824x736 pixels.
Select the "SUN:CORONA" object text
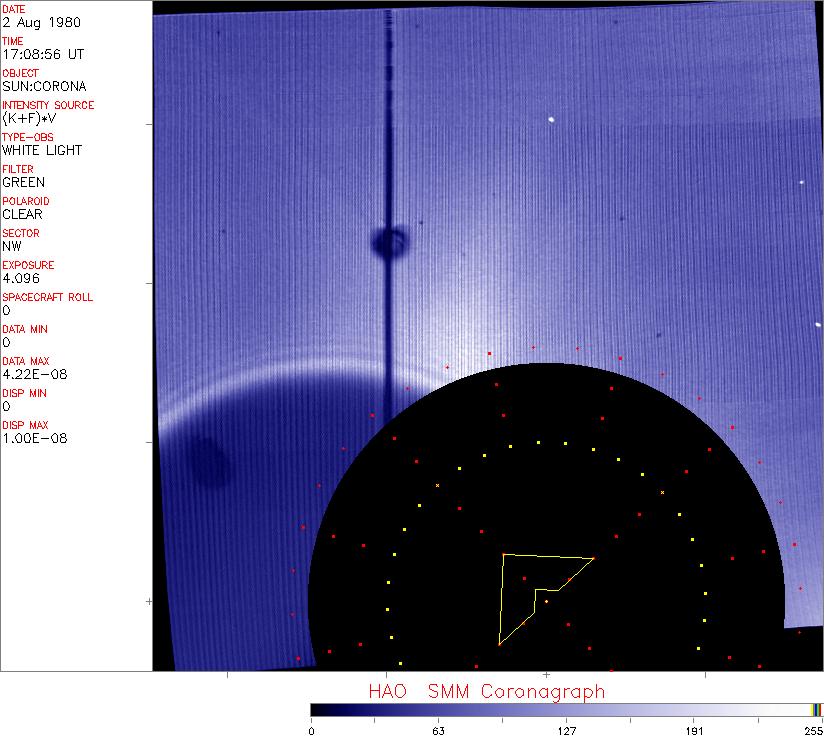tap(43, 86)
